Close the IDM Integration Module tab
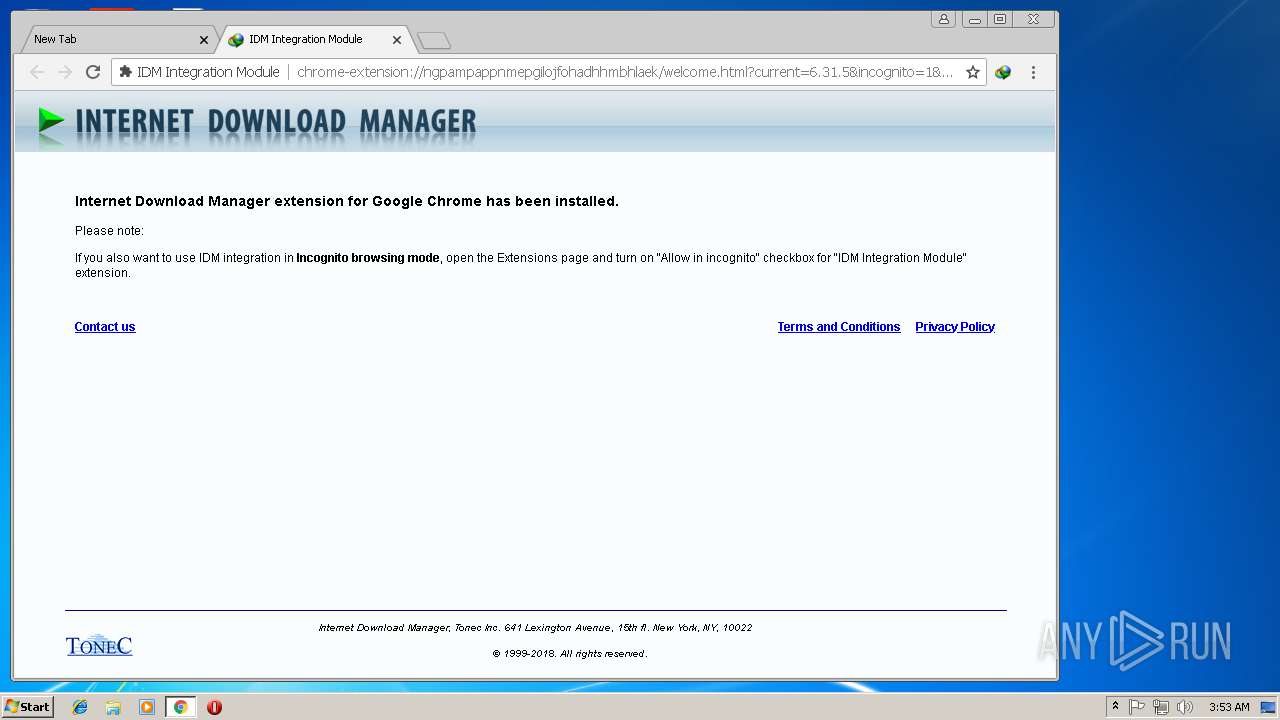Viewport: 1280px width, 720px height. pos(397,40)
